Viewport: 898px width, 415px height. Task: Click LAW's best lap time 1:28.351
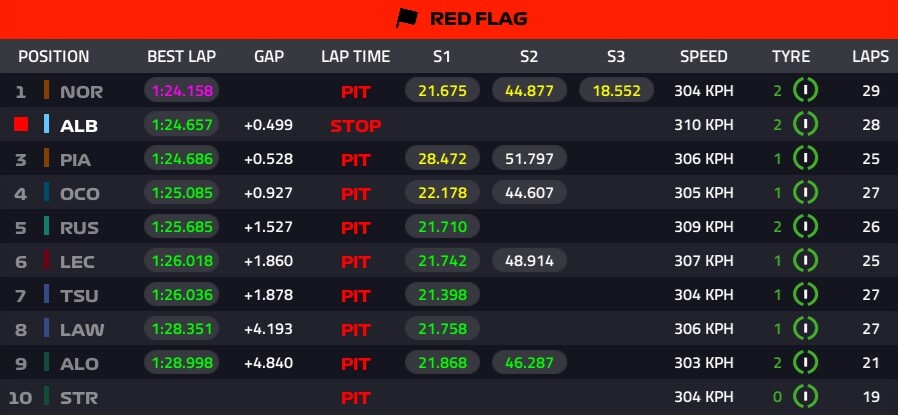pyautogui.click(x=182, y=329)
